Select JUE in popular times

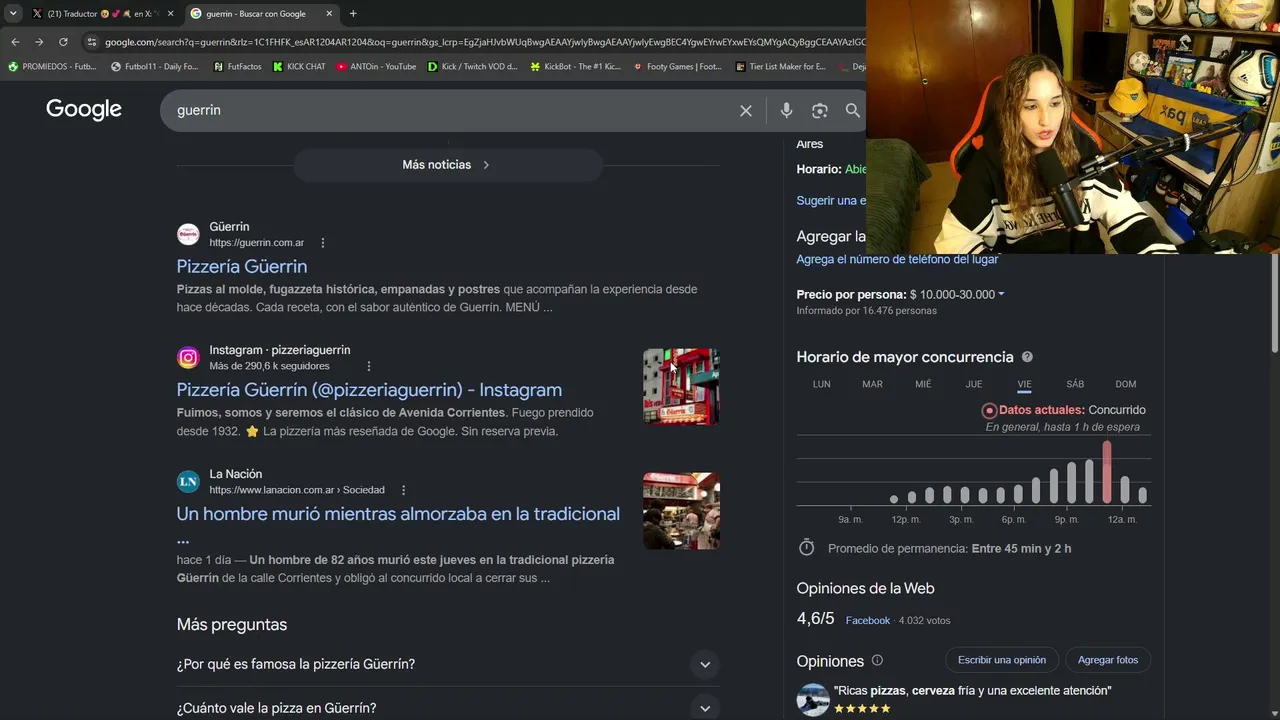tap(974, 384)
